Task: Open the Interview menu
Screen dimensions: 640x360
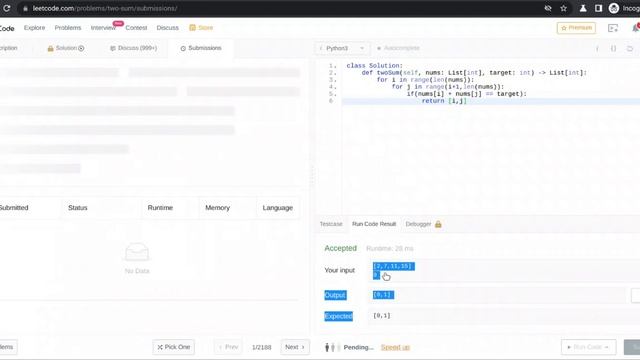Action: [103, 28]
